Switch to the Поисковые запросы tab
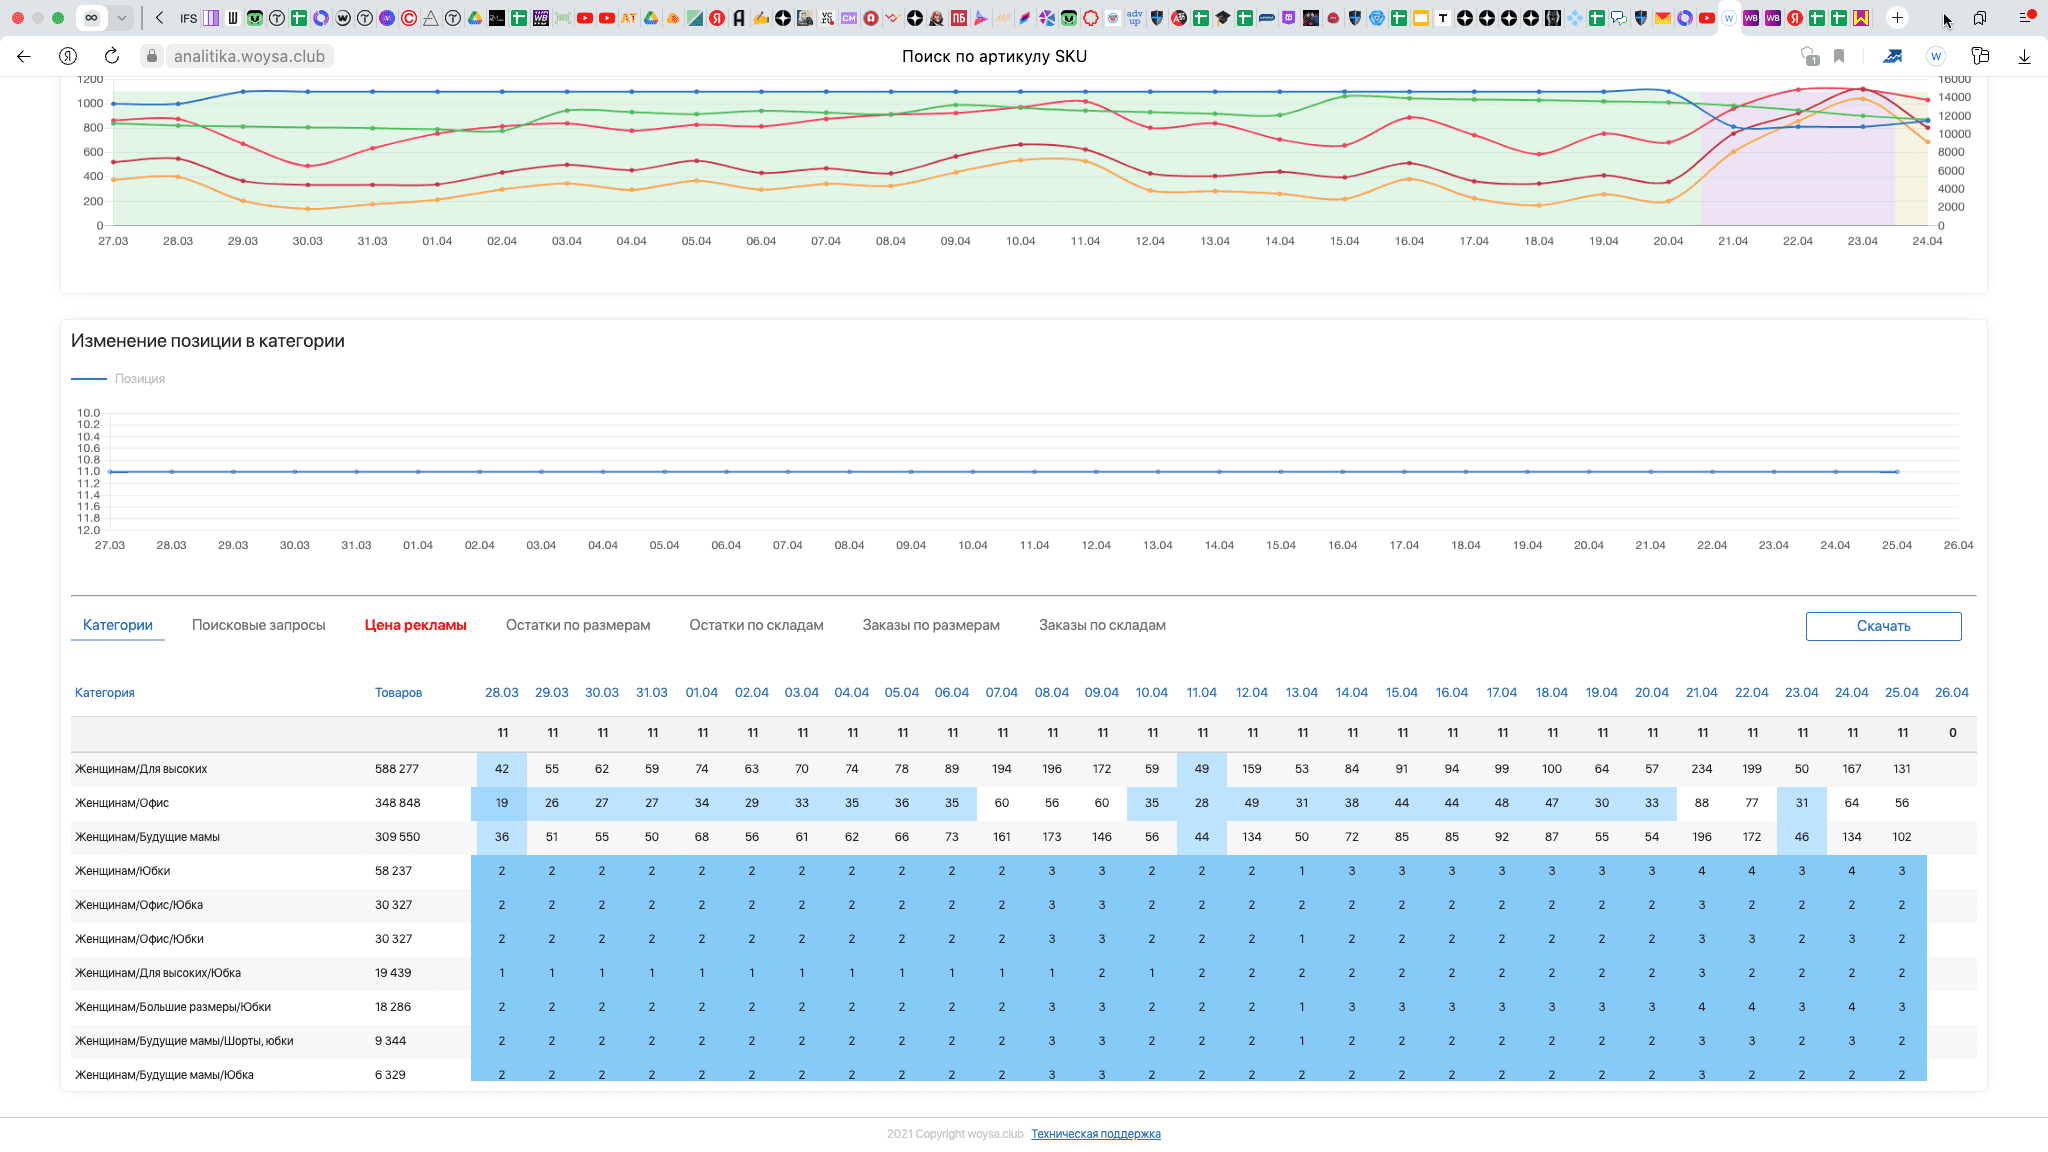2048x1152 pixels. tap(258, 625)
